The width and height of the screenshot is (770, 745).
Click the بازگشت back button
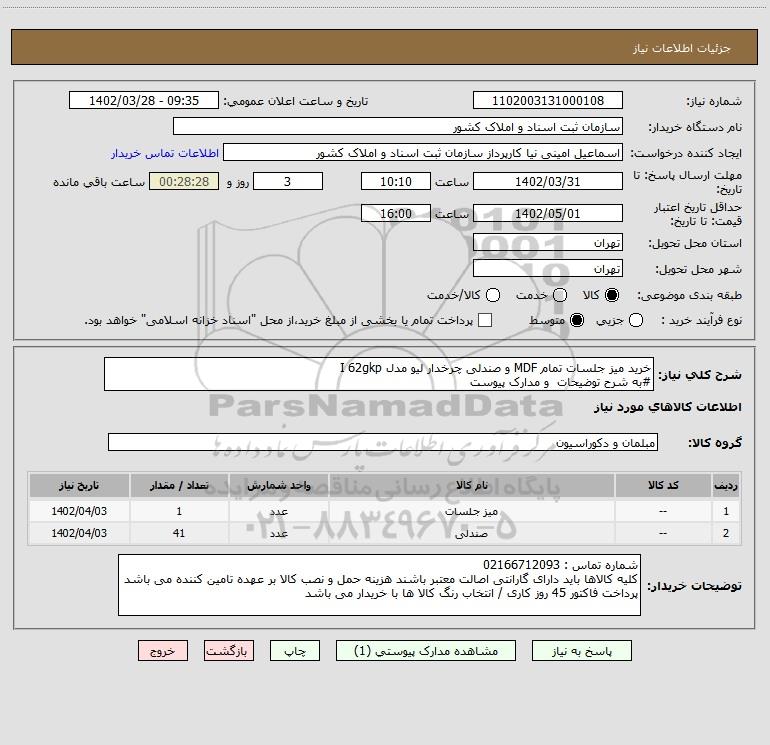[229, 651]
